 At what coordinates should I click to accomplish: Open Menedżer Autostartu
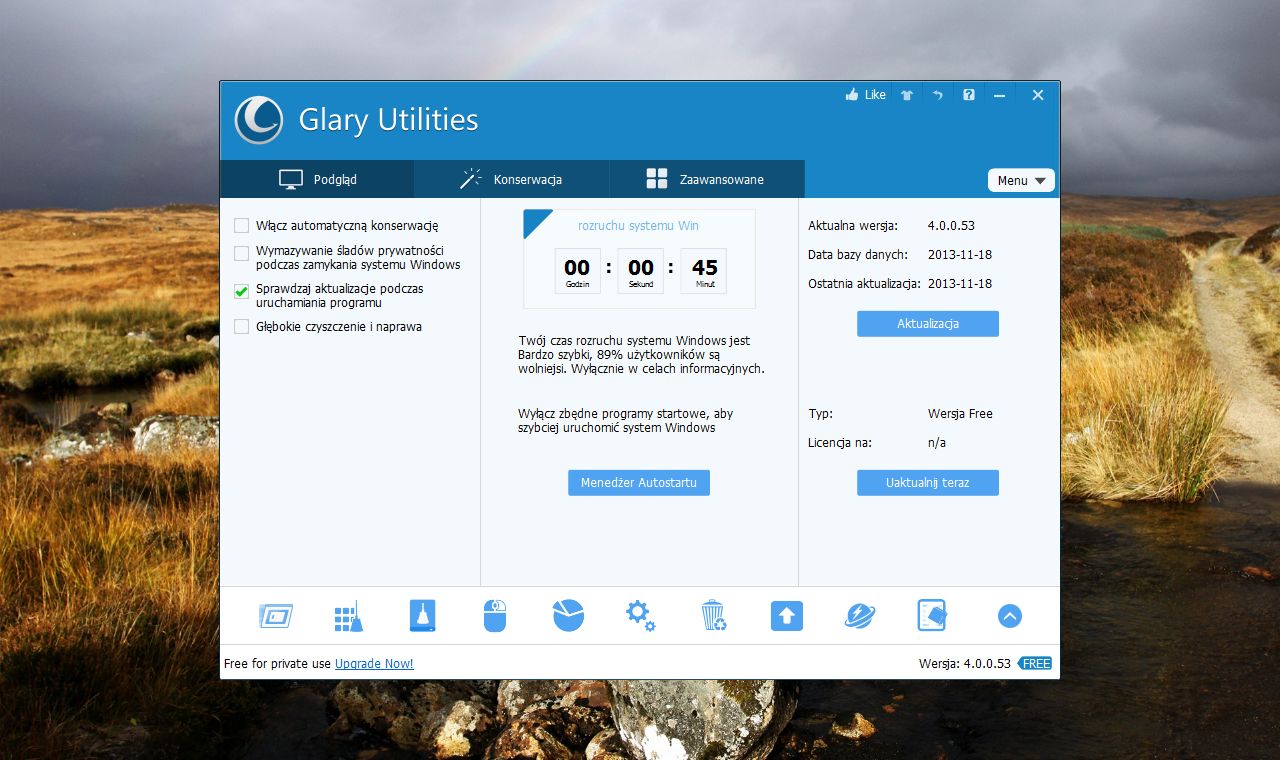[639, 483]
